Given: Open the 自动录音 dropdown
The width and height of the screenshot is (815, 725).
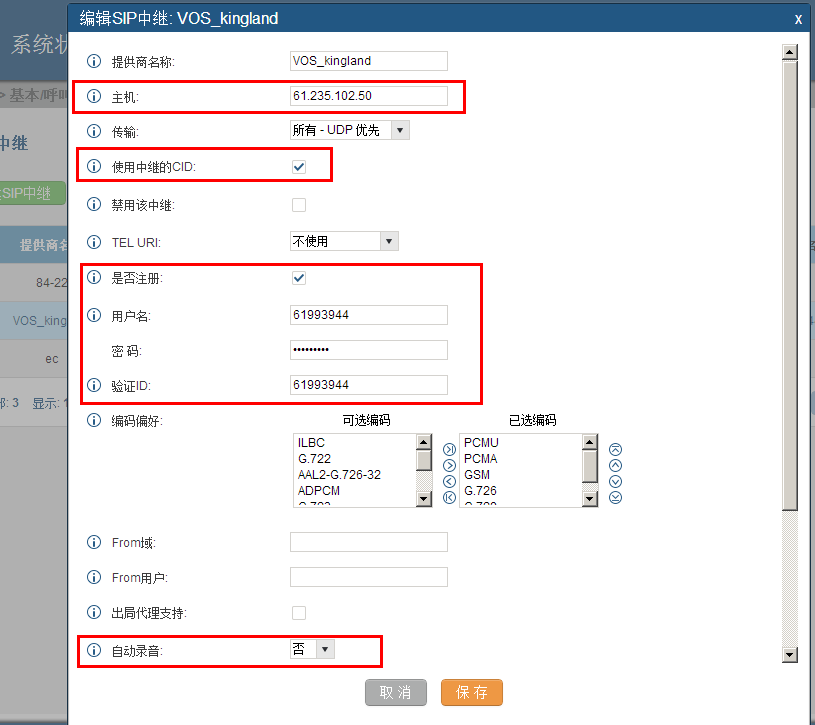Looking at the screenshot, I should tap(312, 650).
